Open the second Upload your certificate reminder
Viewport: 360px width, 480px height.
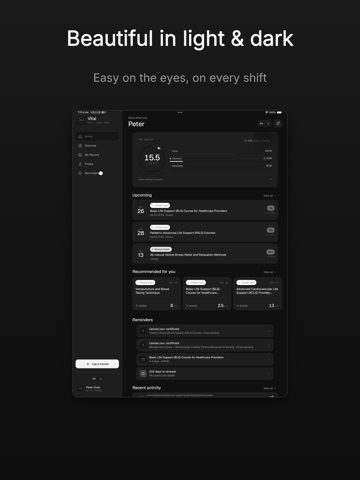pyautogui.click(x=205, y=345)
